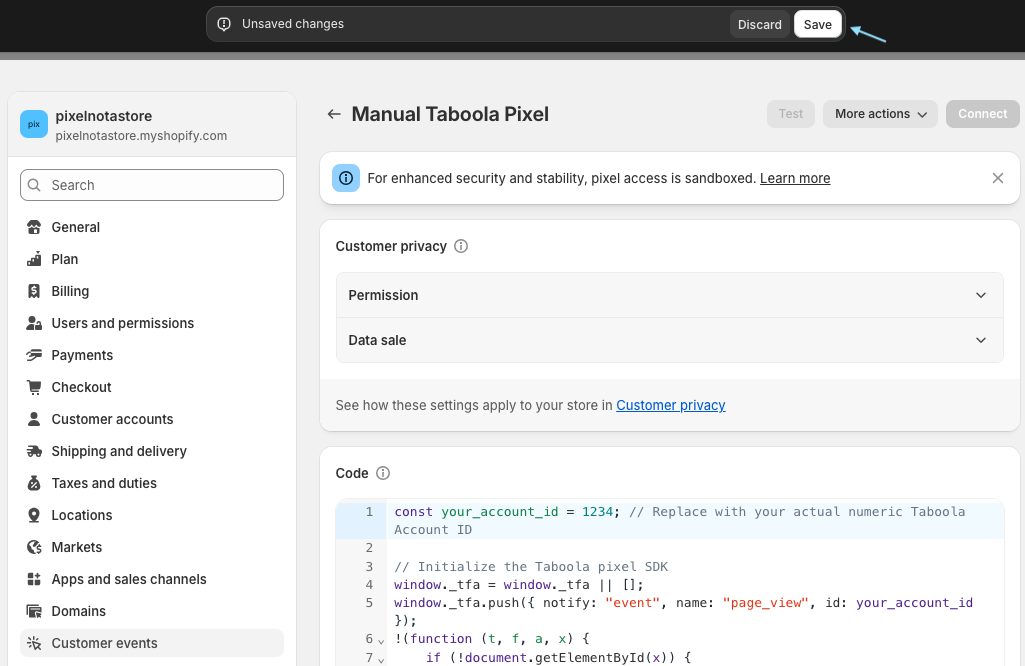The image size is (1025, 666).
Task: Click the Apps and sales channels icon
Action: [34, 580]
